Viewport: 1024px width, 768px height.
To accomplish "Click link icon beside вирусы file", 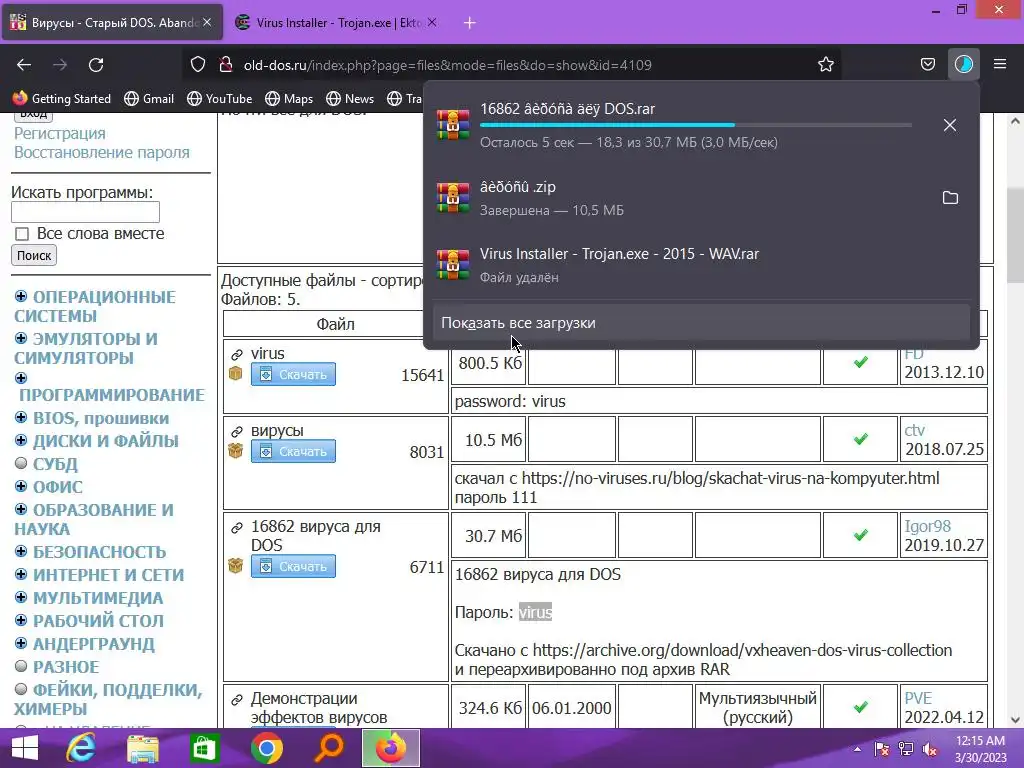I will pyautogui.click(x=237, y=432).
